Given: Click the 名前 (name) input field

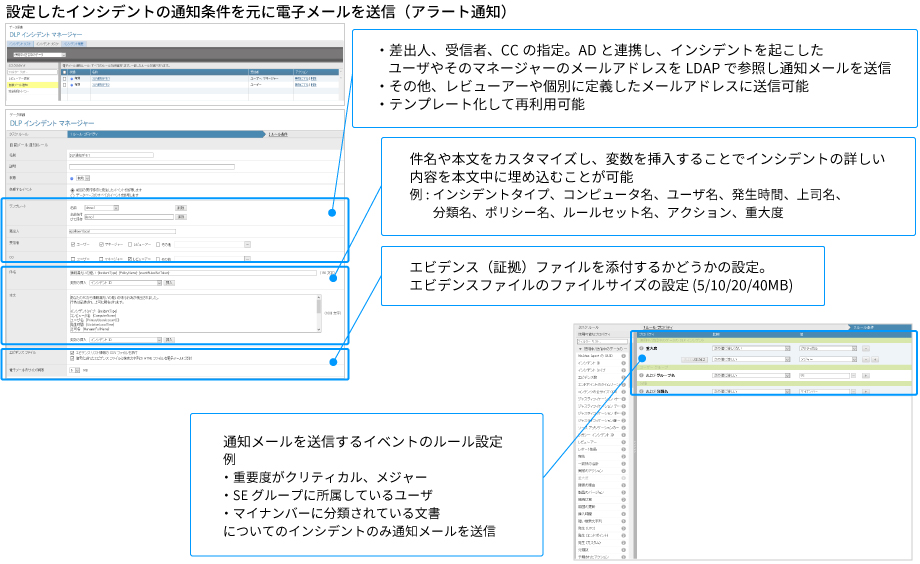Looking at the screenshot, I should pos(111,155).
